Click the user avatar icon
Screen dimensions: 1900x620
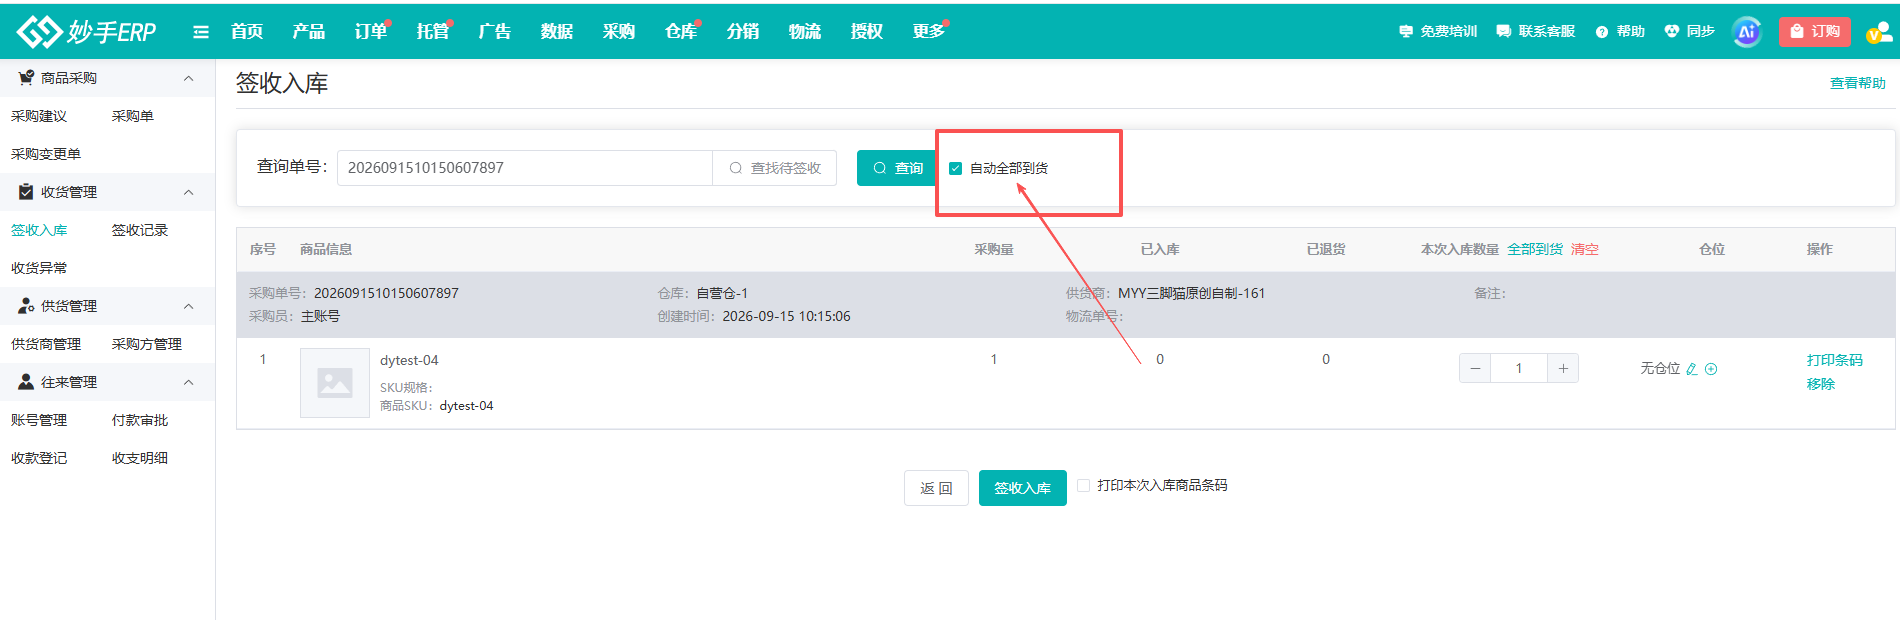(x=1879, y=32)
